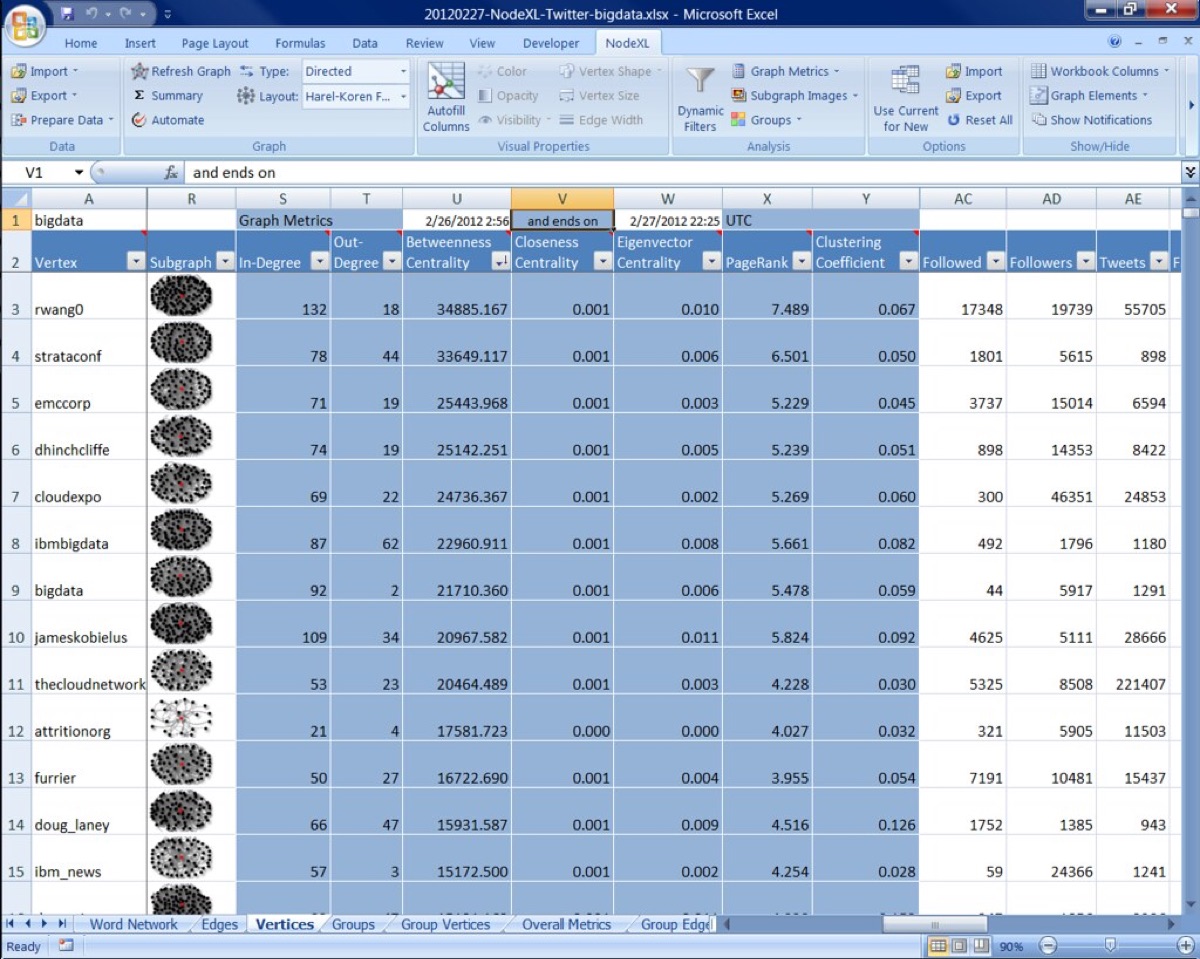Click Export in Options group
This screenshot has height=959, width=1200.
[x=974, y=96]
